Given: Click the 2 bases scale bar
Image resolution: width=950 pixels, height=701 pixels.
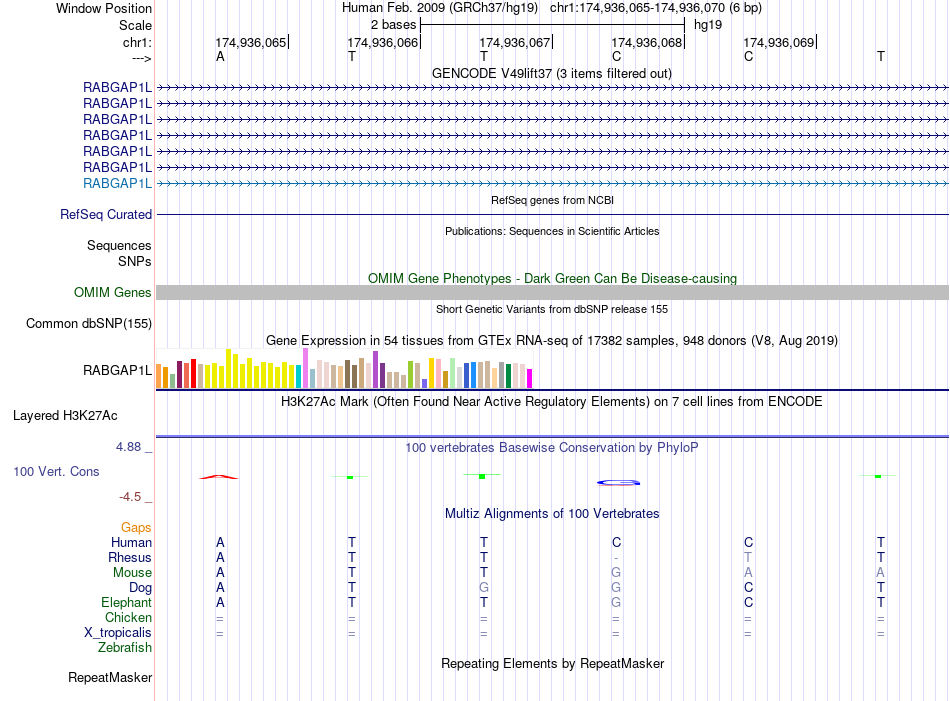Looking at the screenshot, I should click(552, 25).
